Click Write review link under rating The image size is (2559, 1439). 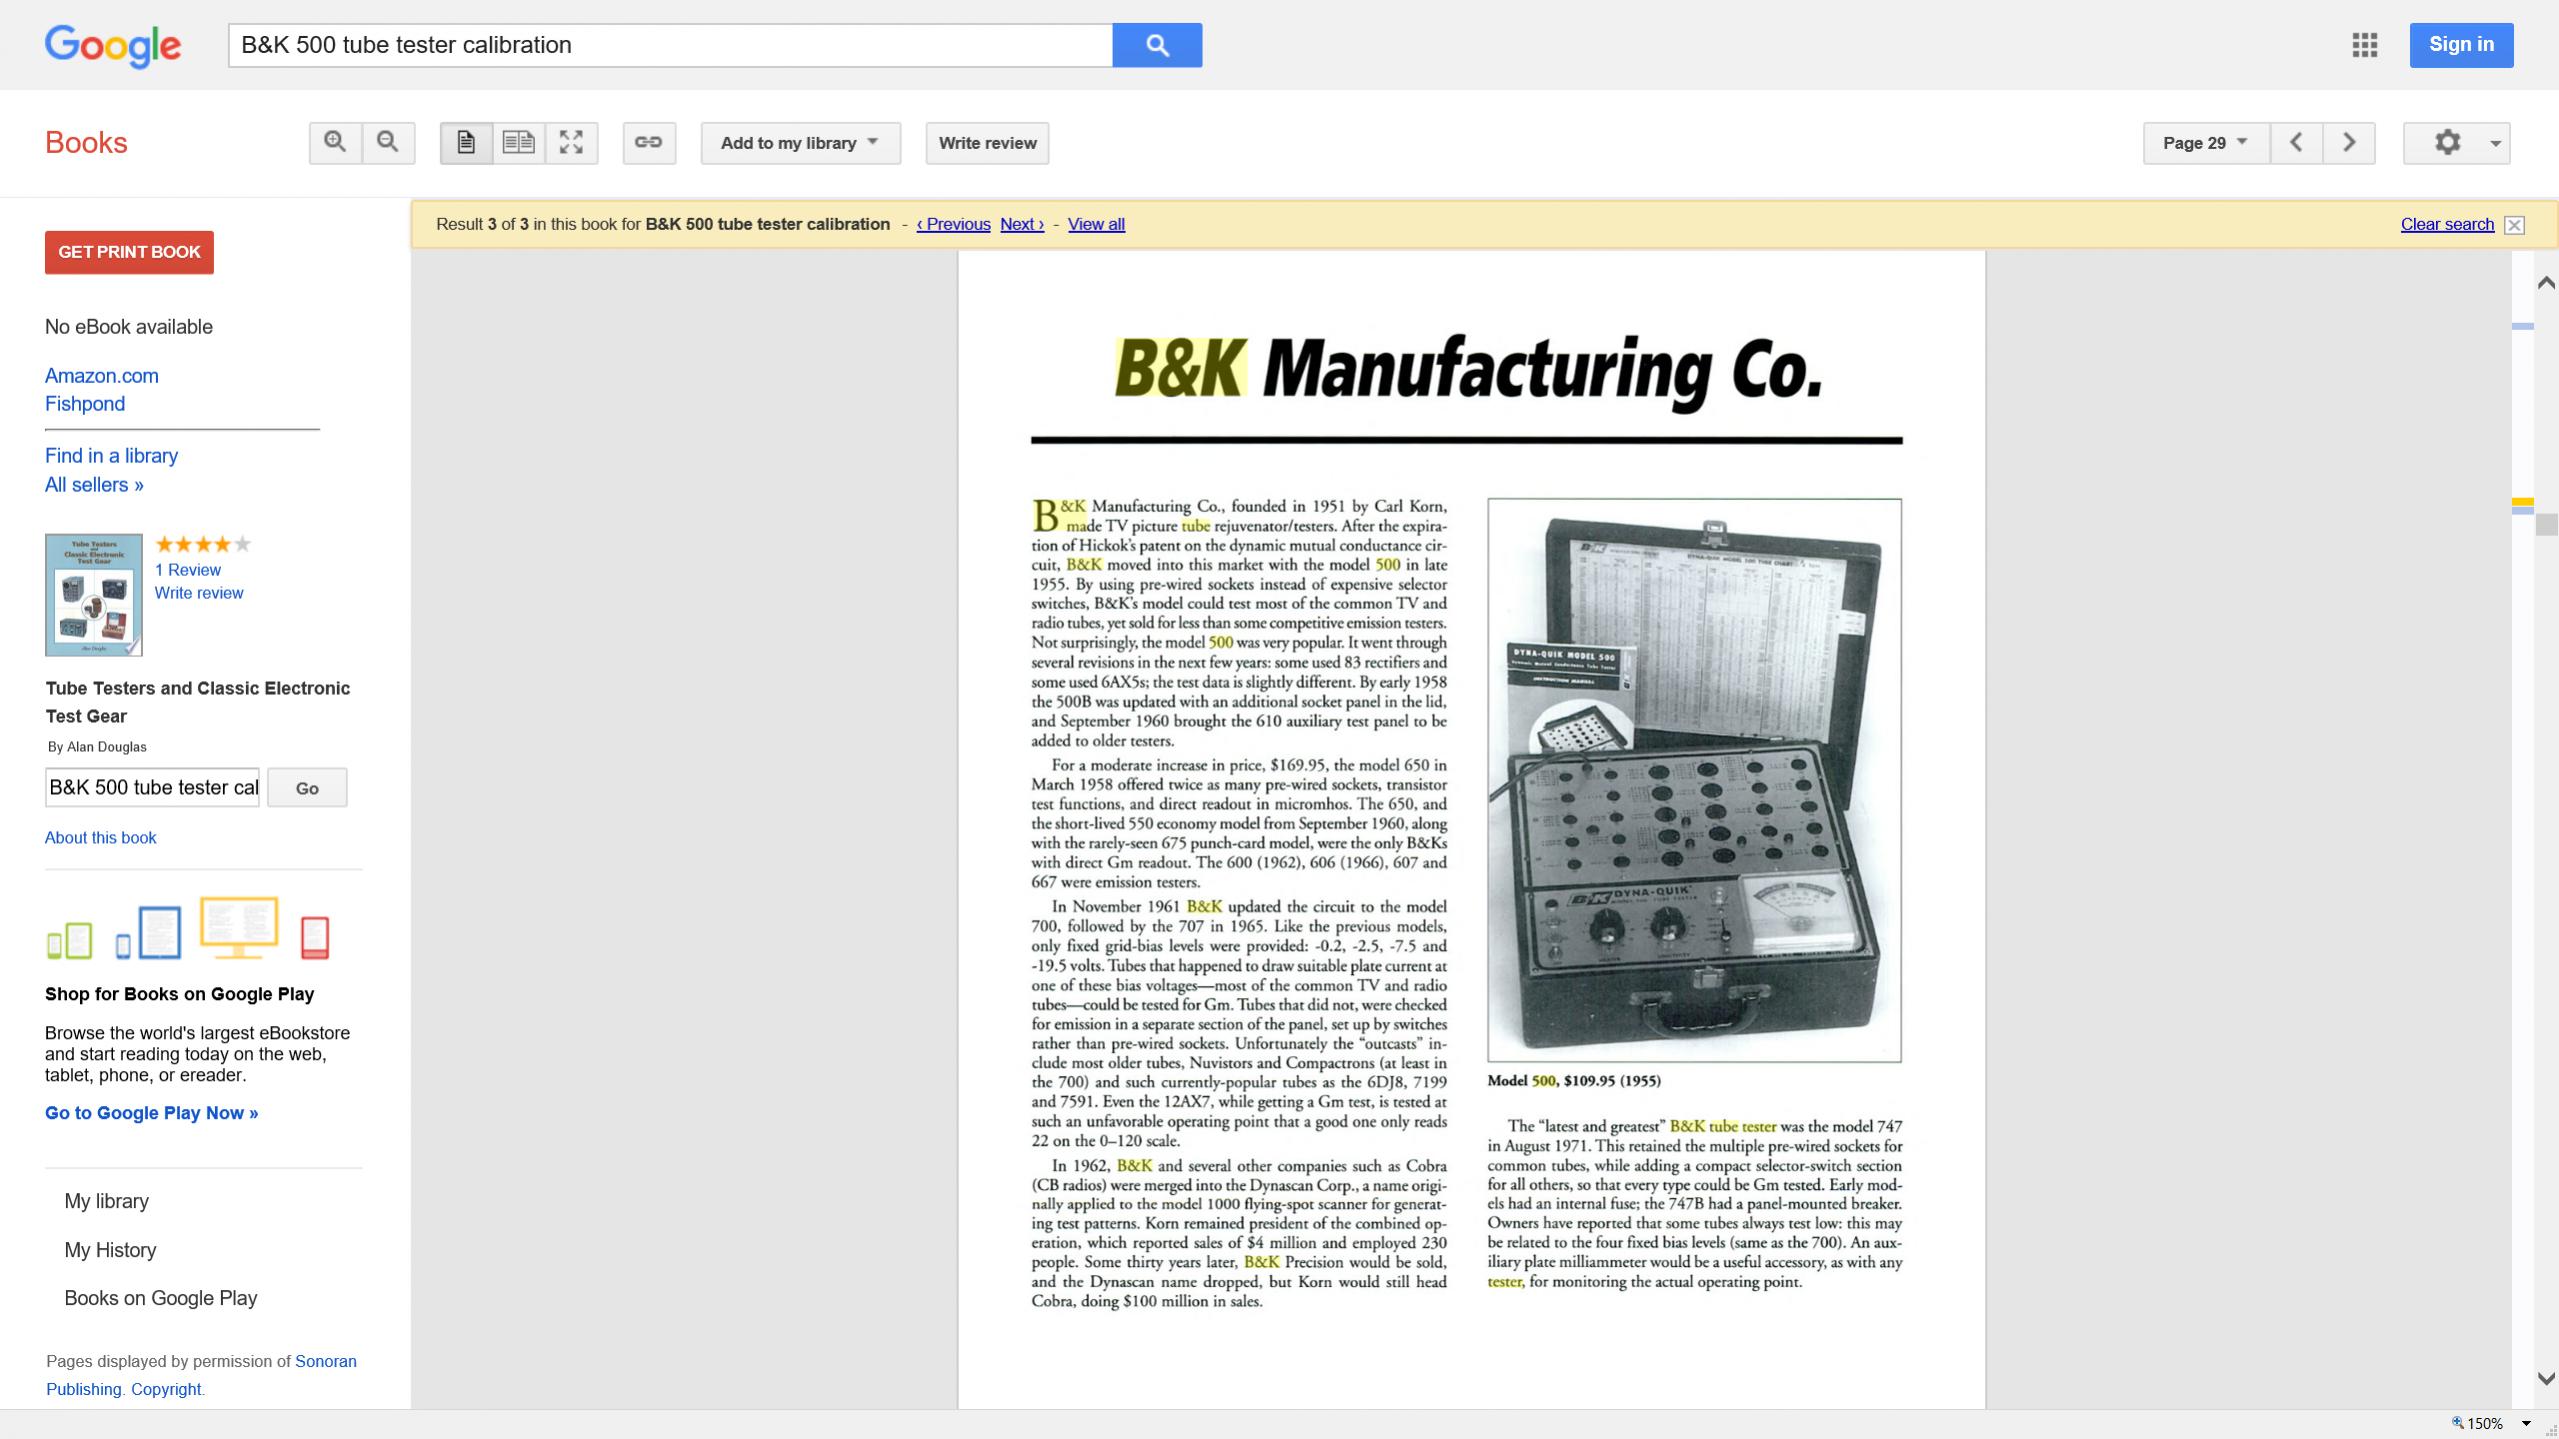199,593
